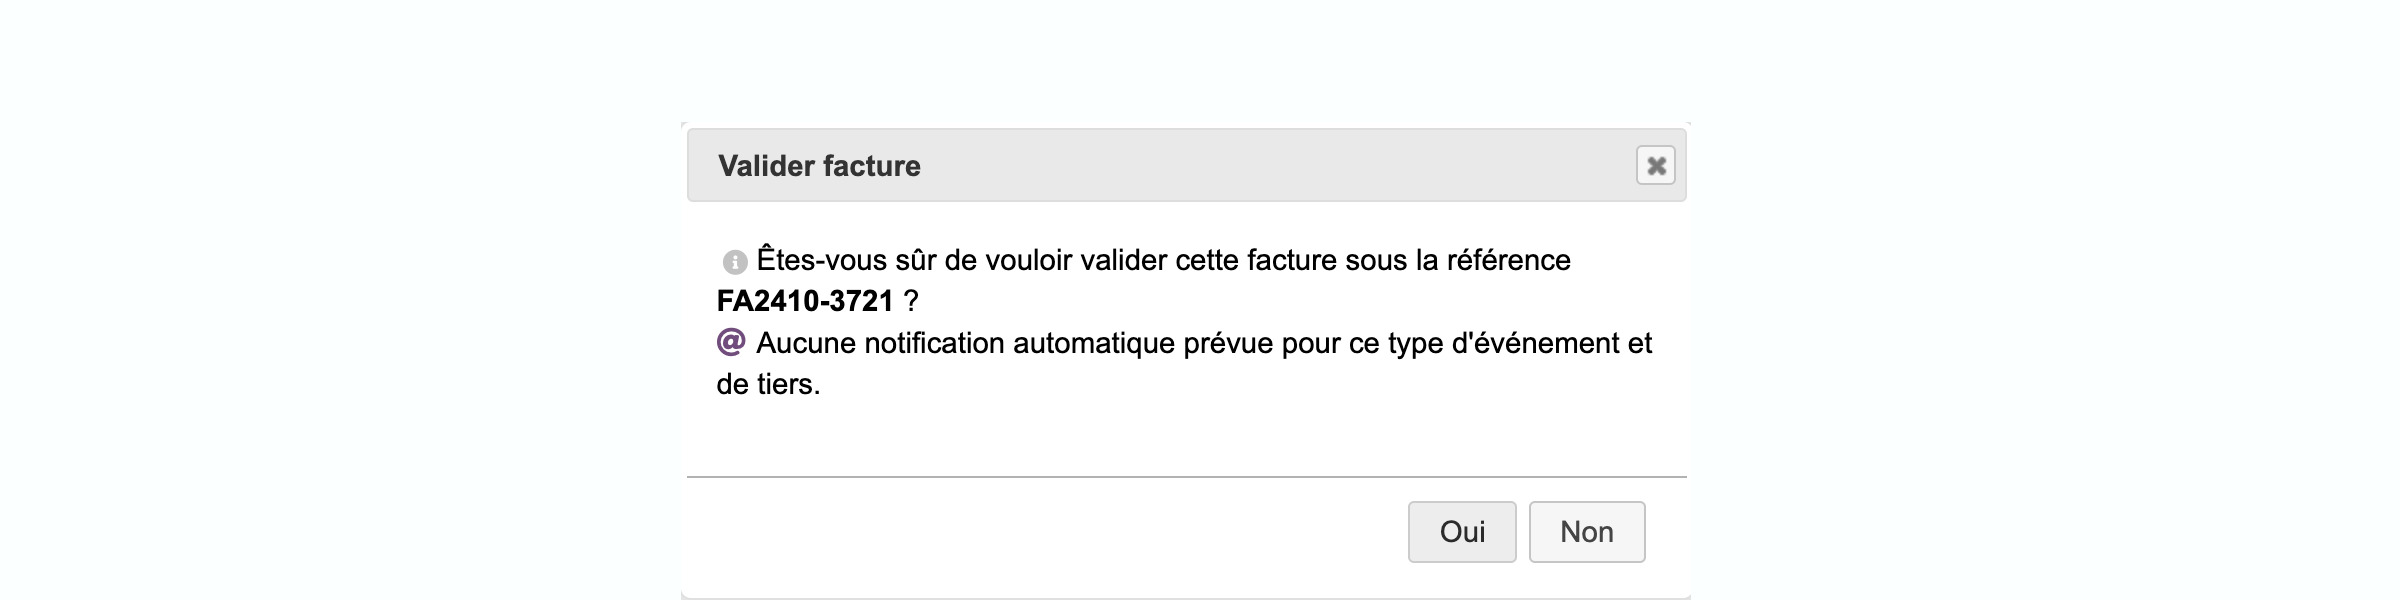This screenshot has width=2400, height=600.
Task: Click the "Valider facture" dialog title
Action: point(819,166)
